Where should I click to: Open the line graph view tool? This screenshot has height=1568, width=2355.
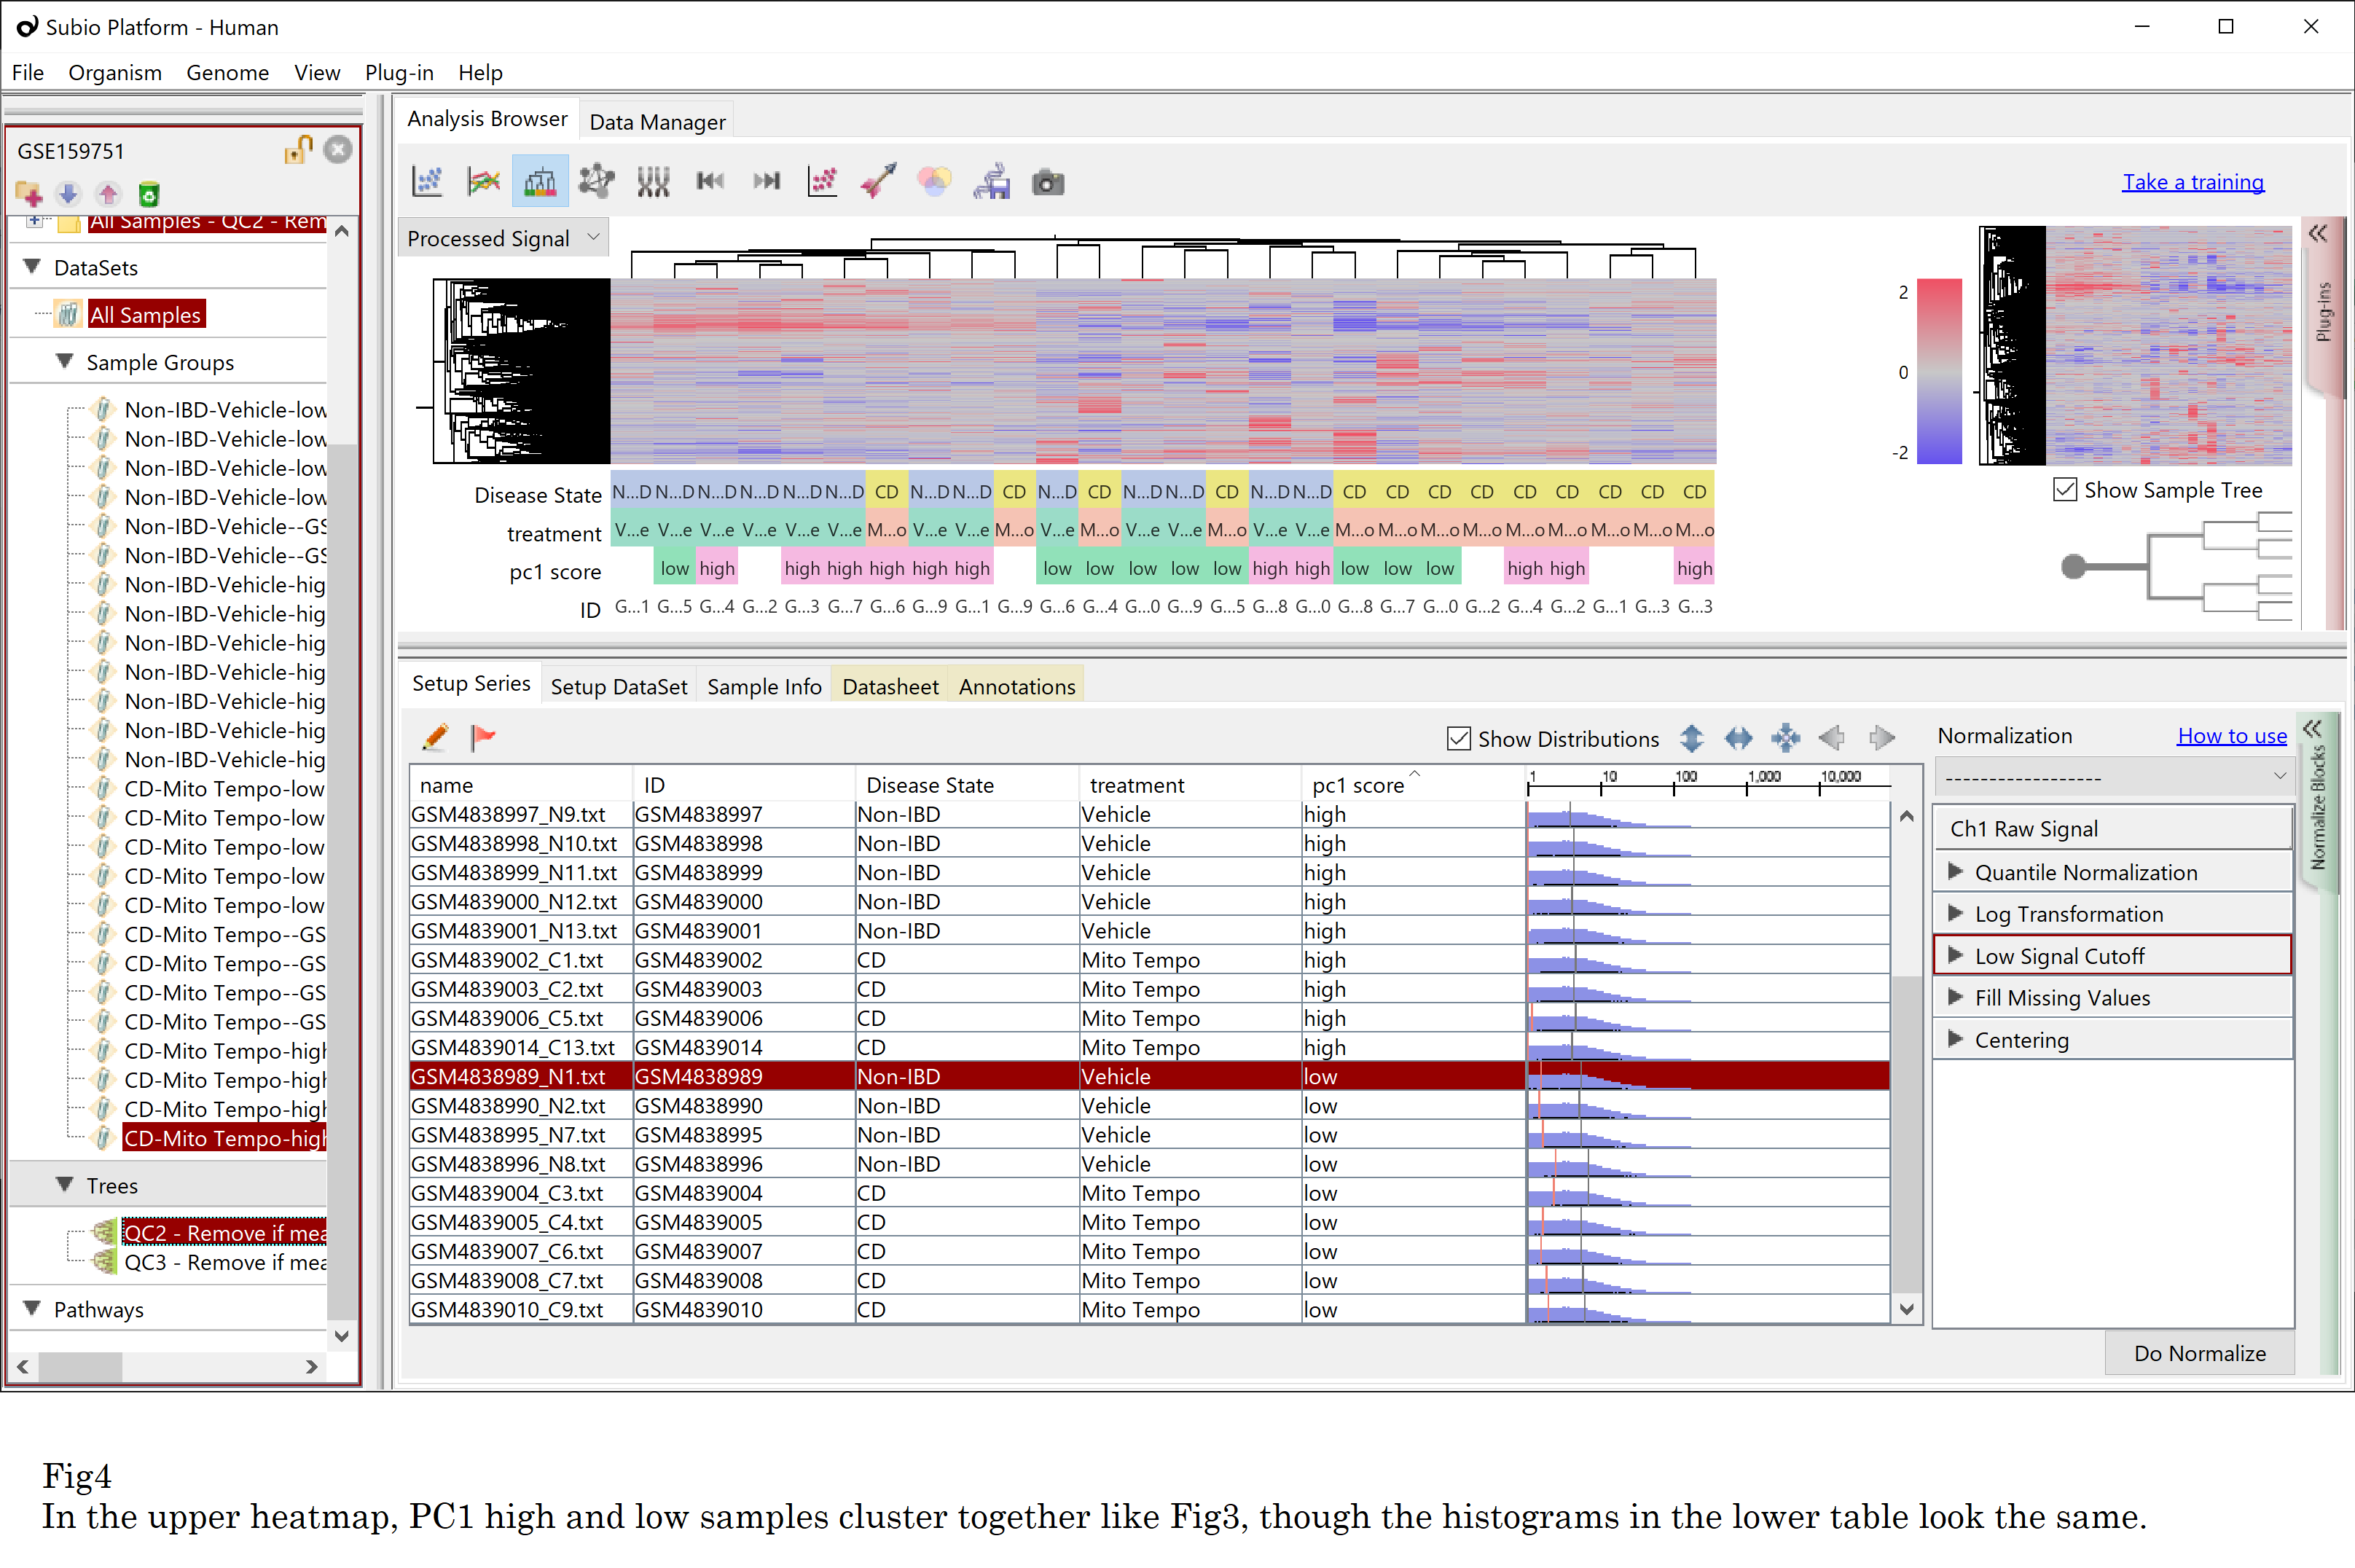(484, 181)
